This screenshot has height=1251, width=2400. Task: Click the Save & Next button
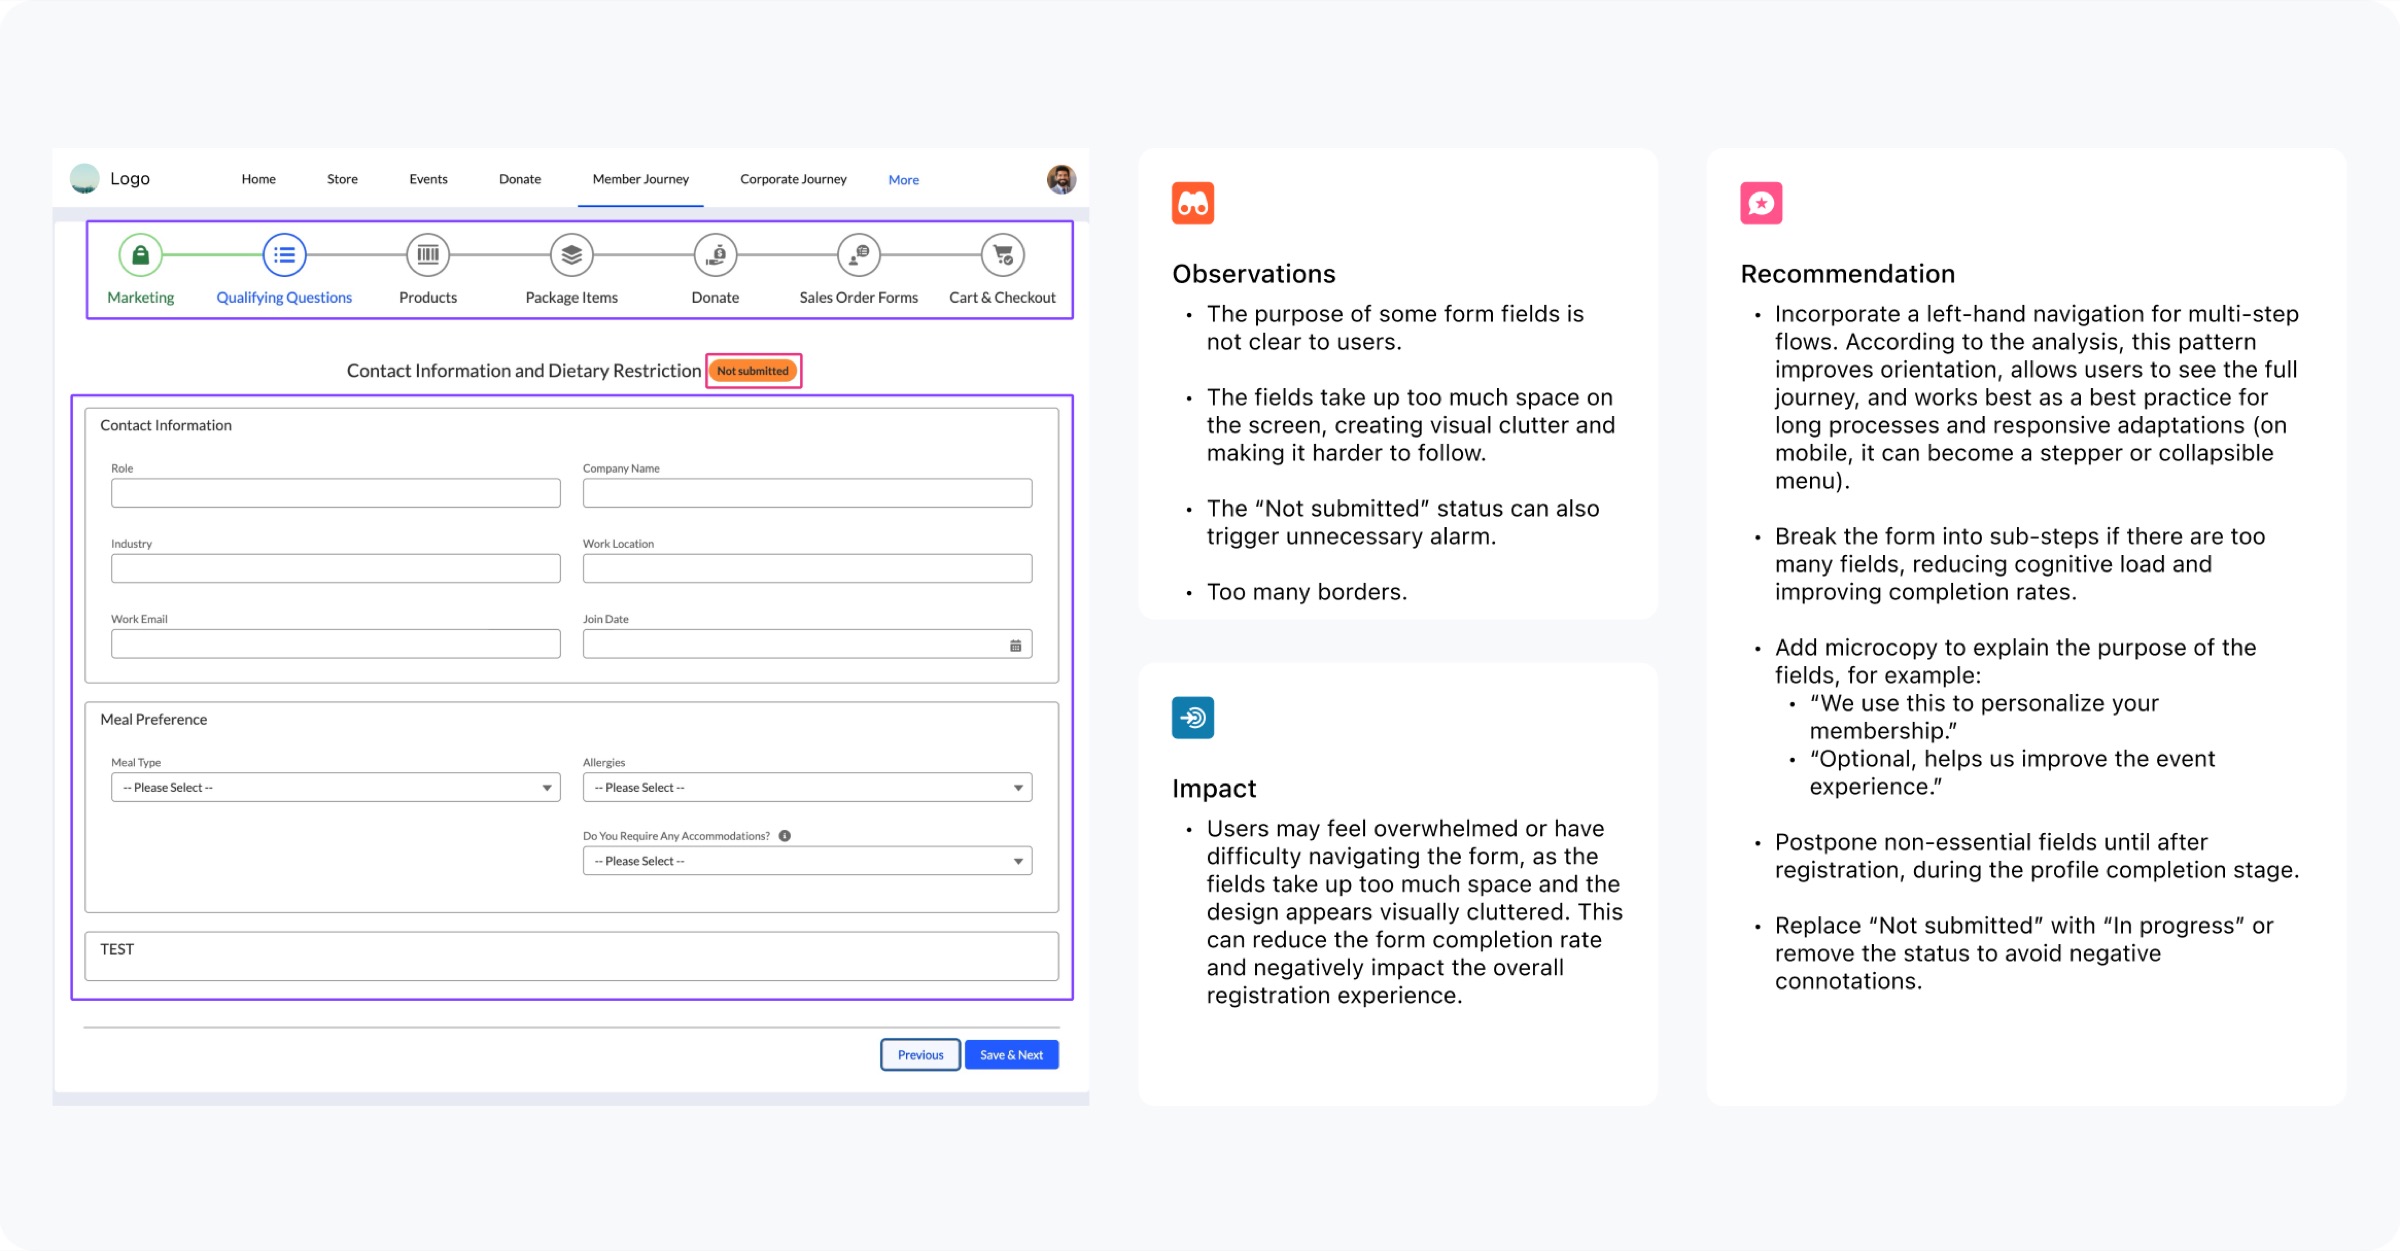pos(1011,1055)
